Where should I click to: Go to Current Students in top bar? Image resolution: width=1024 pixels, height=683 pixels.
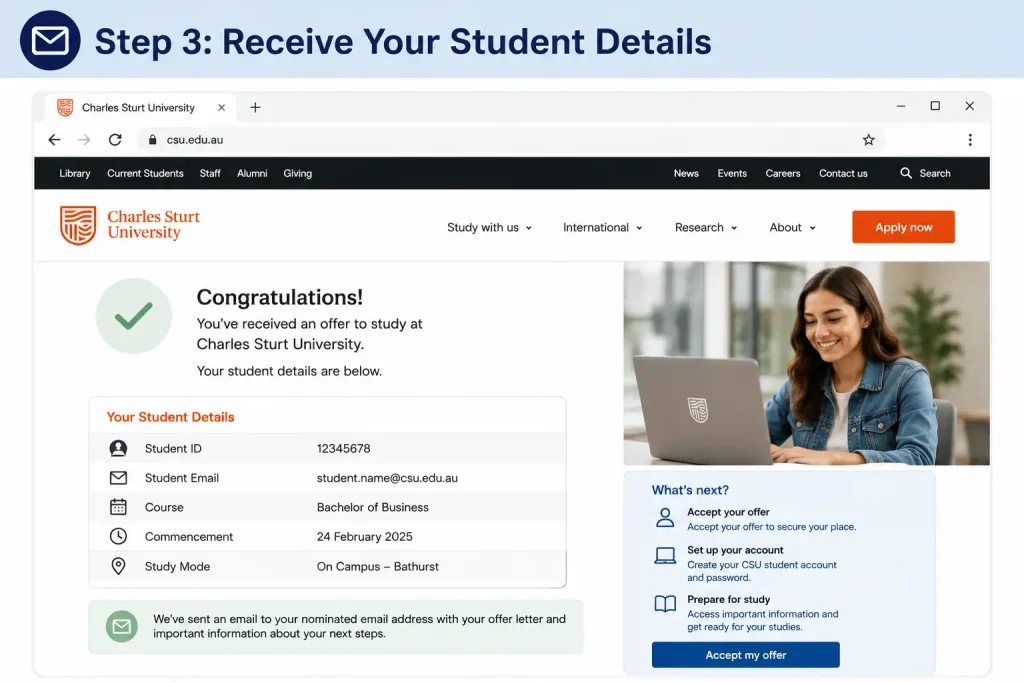coord(145,173)
